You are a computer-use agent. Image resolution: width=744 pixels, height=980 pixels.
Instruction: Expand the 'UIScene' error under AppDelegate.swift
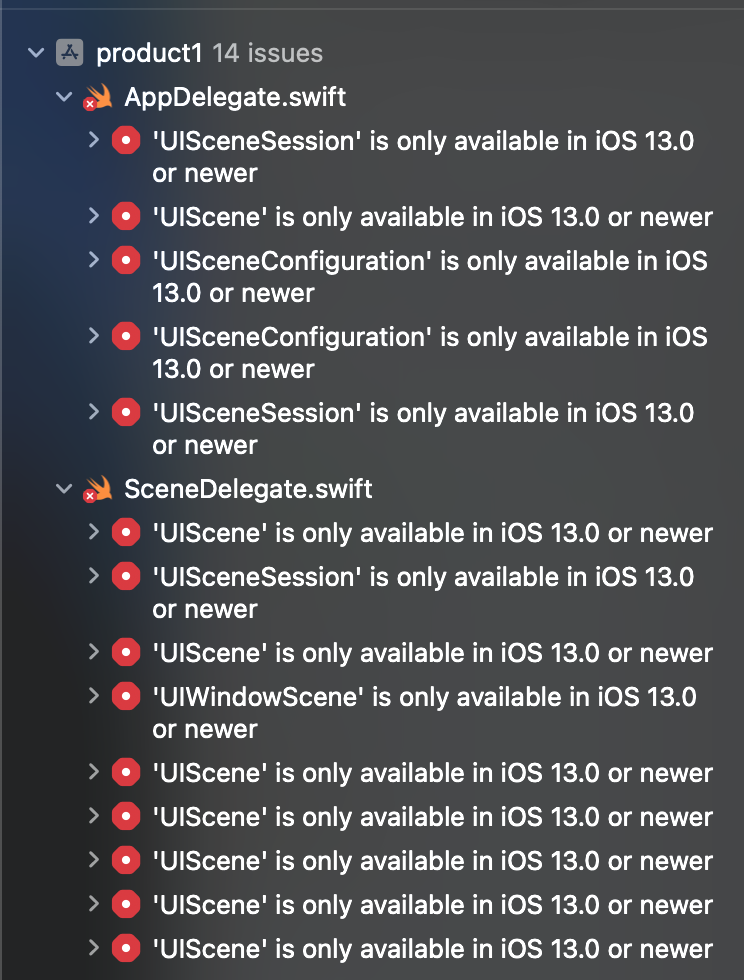point(94,216)
